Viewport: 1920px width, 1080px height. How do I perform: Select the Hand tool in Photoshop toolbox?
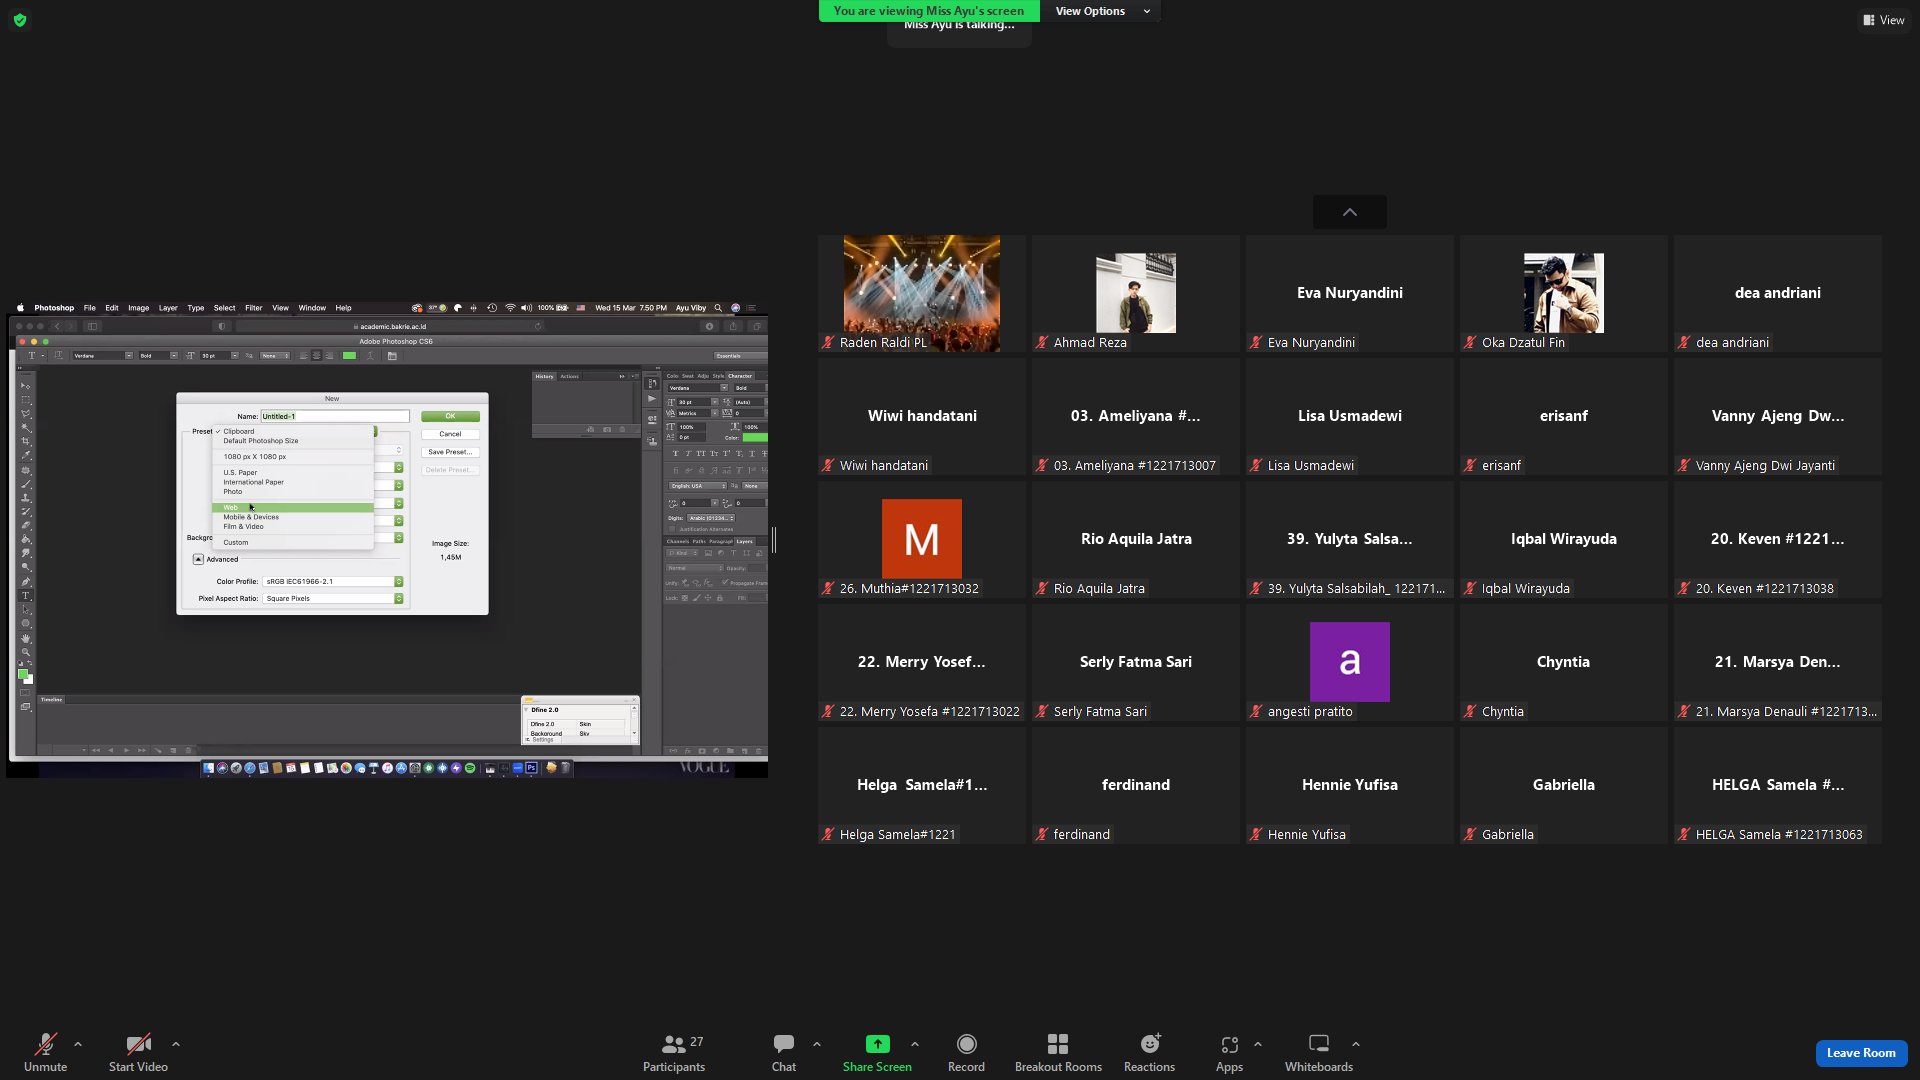[26, 638]
